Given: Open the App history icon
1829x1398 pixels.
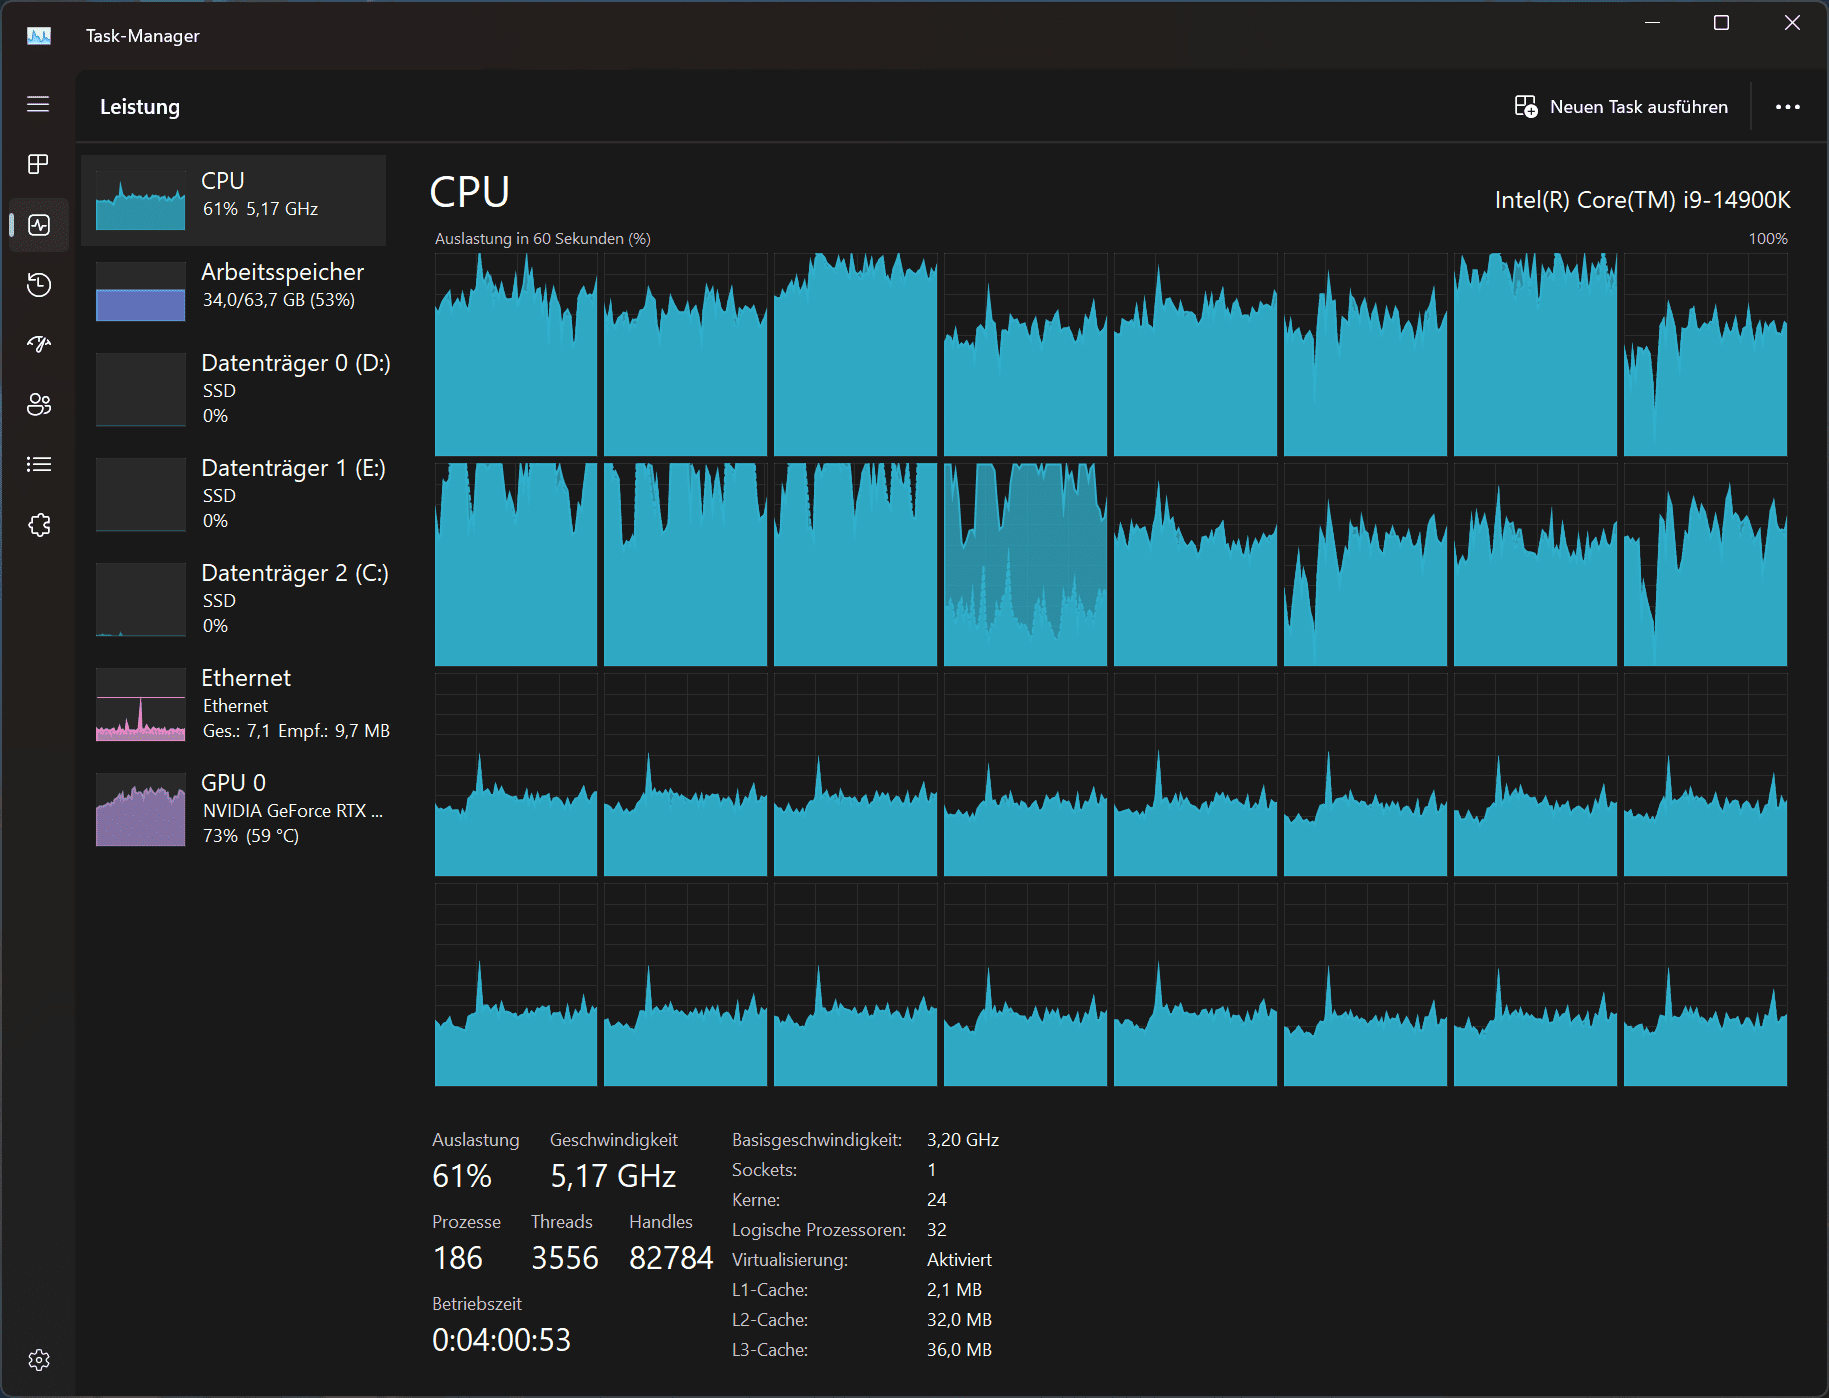Looking at the screenshot, I should 38,285.
